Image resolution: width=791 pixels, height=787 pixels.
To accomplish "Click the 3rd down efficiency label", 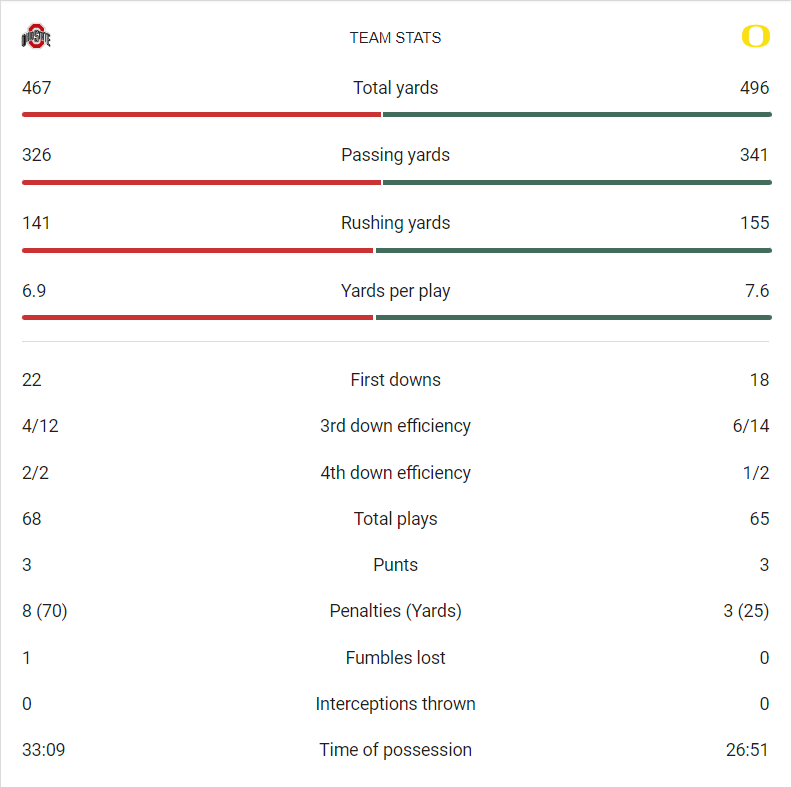I will point(395,426).
